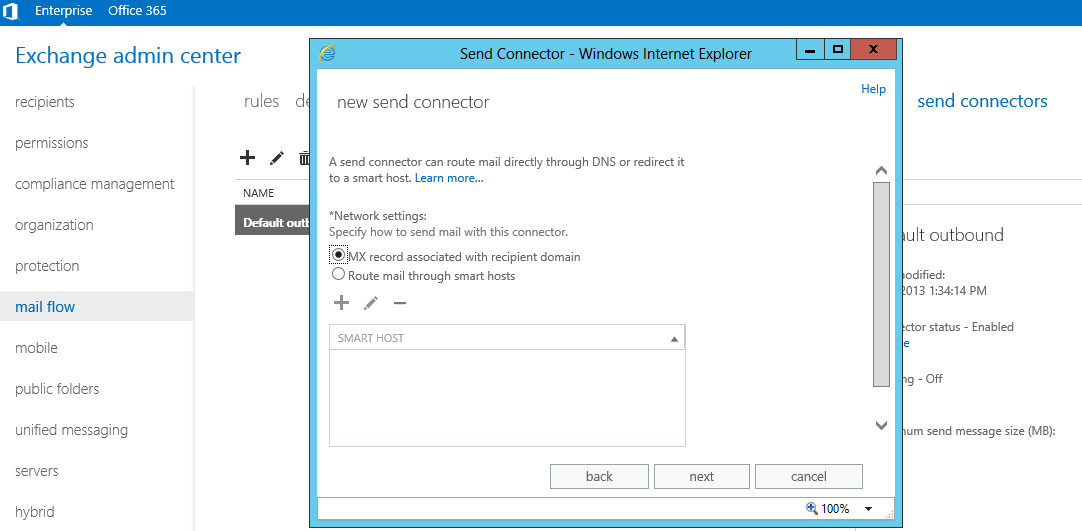The width and height of the screenshot is (1082, 531).
Task: Open protection in the left navigation
Action: pyautogui.click(x=47, y=266)
